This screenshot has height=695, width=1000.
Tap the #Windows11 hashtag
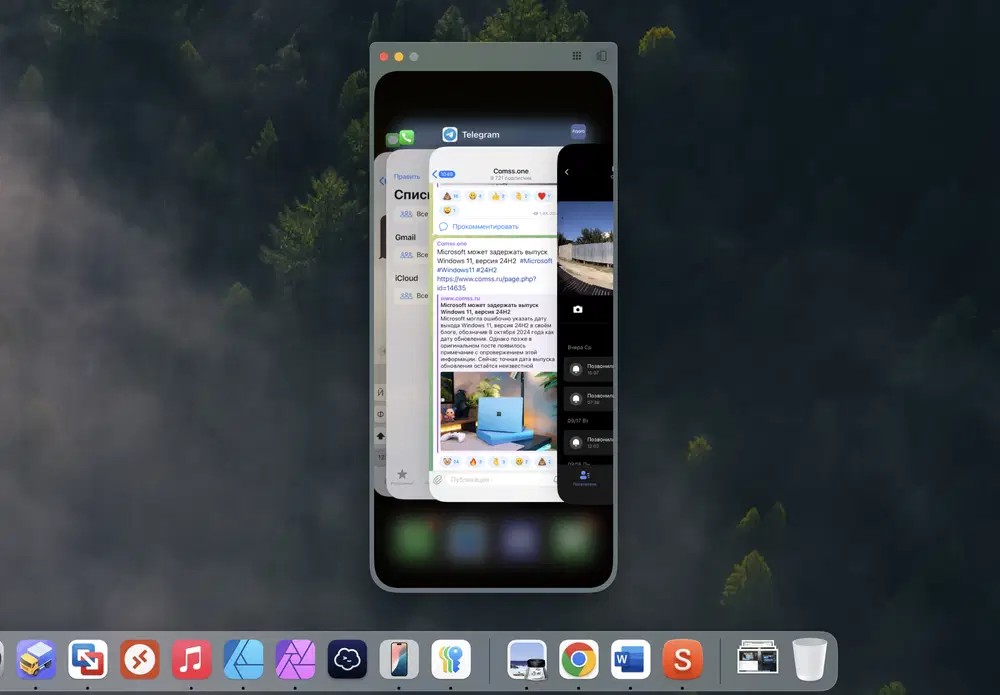(x=455, y=270)
